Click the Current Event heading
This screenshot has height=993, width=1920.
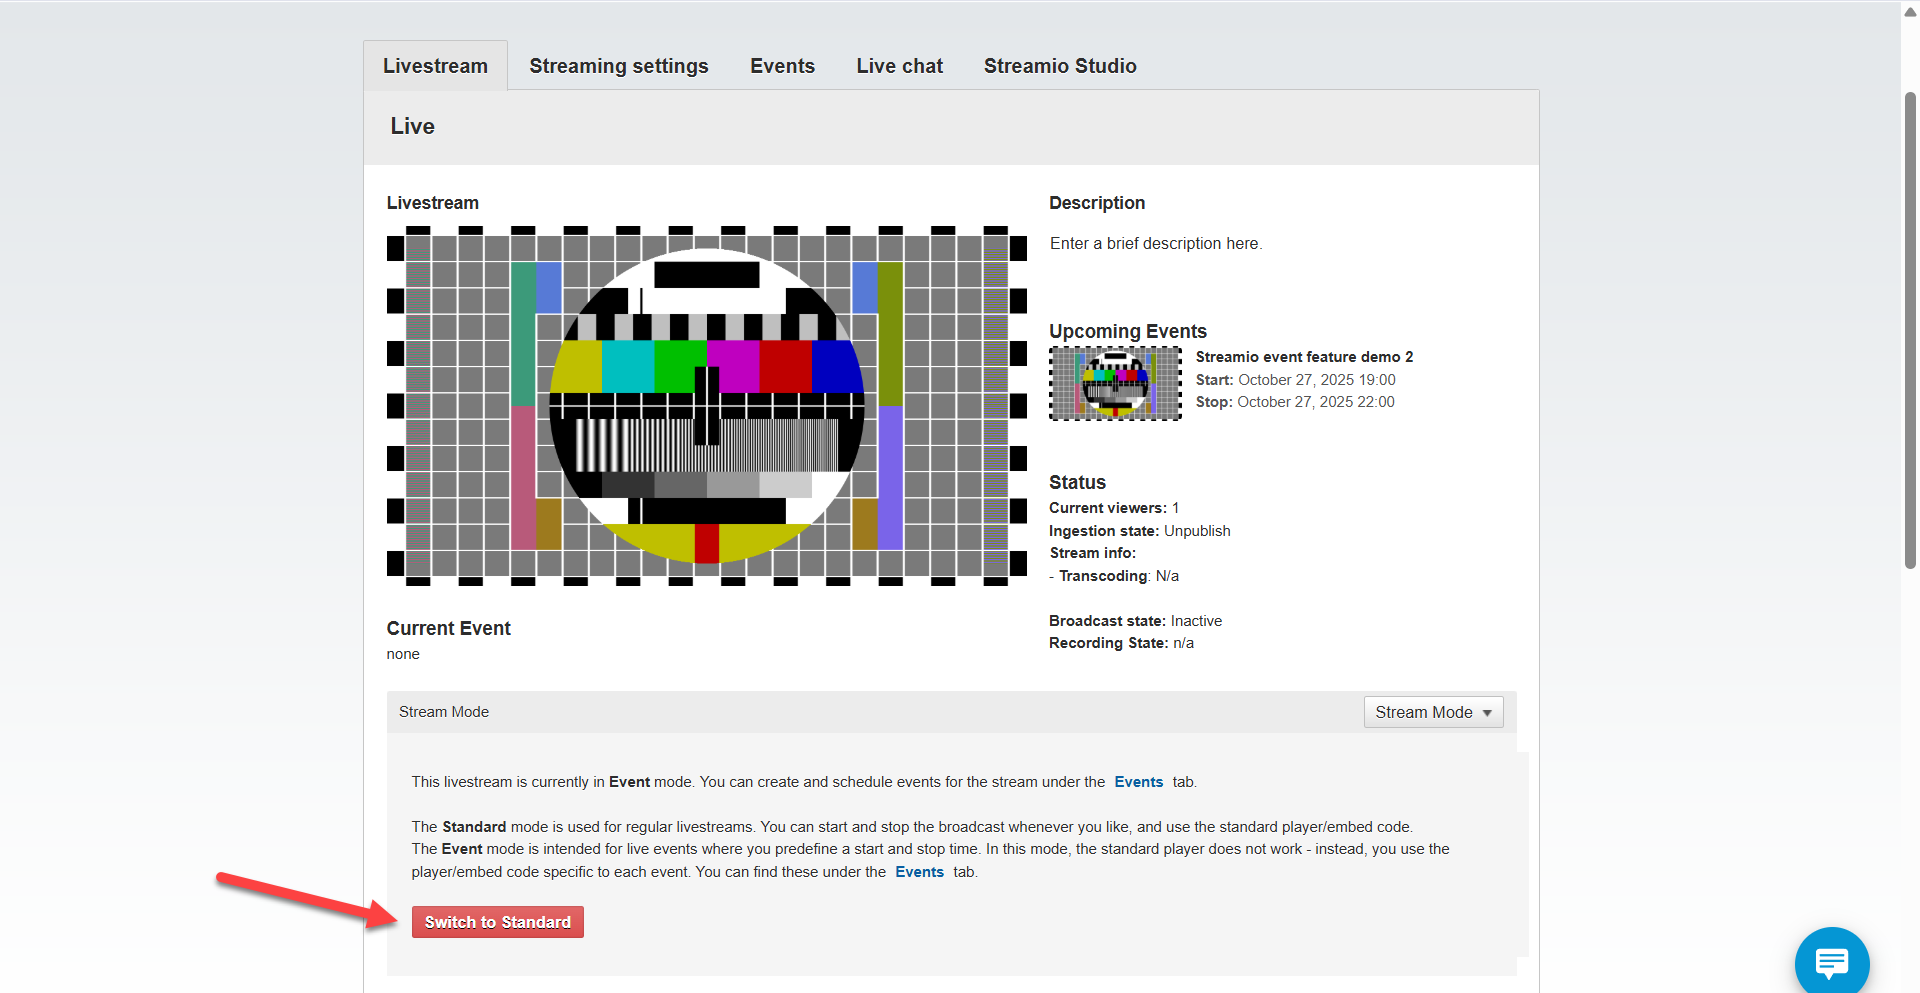(x=448, y=628)
